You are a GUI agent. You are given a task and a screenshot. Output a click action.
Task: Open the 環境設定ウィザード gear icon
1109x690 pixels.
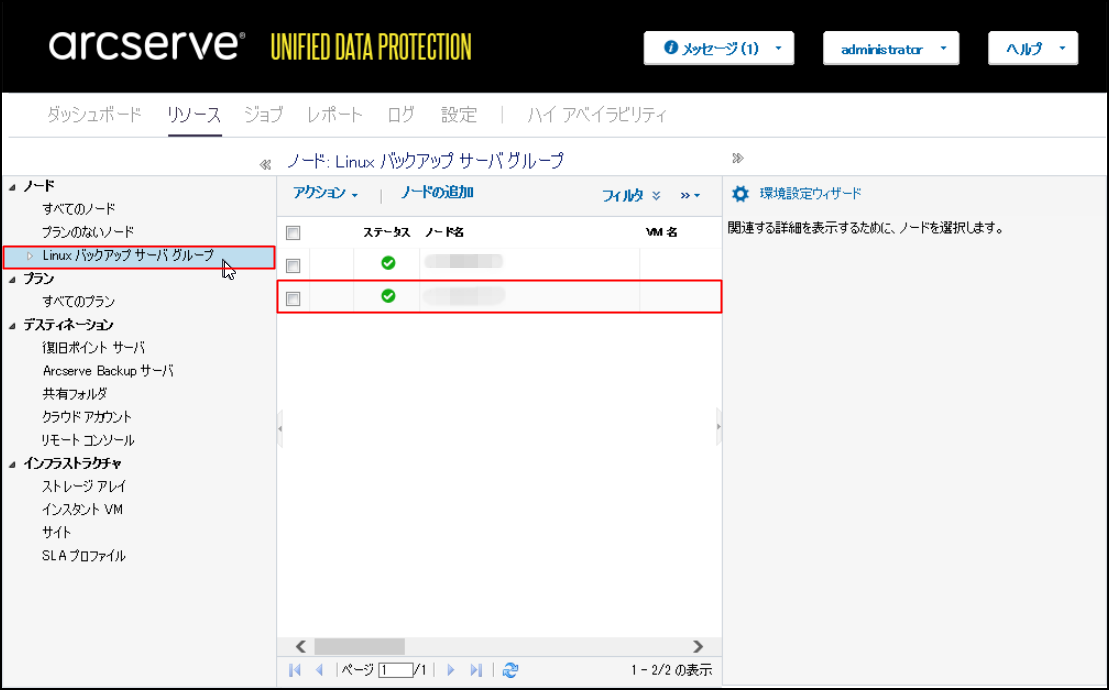(x=740, y=194)
